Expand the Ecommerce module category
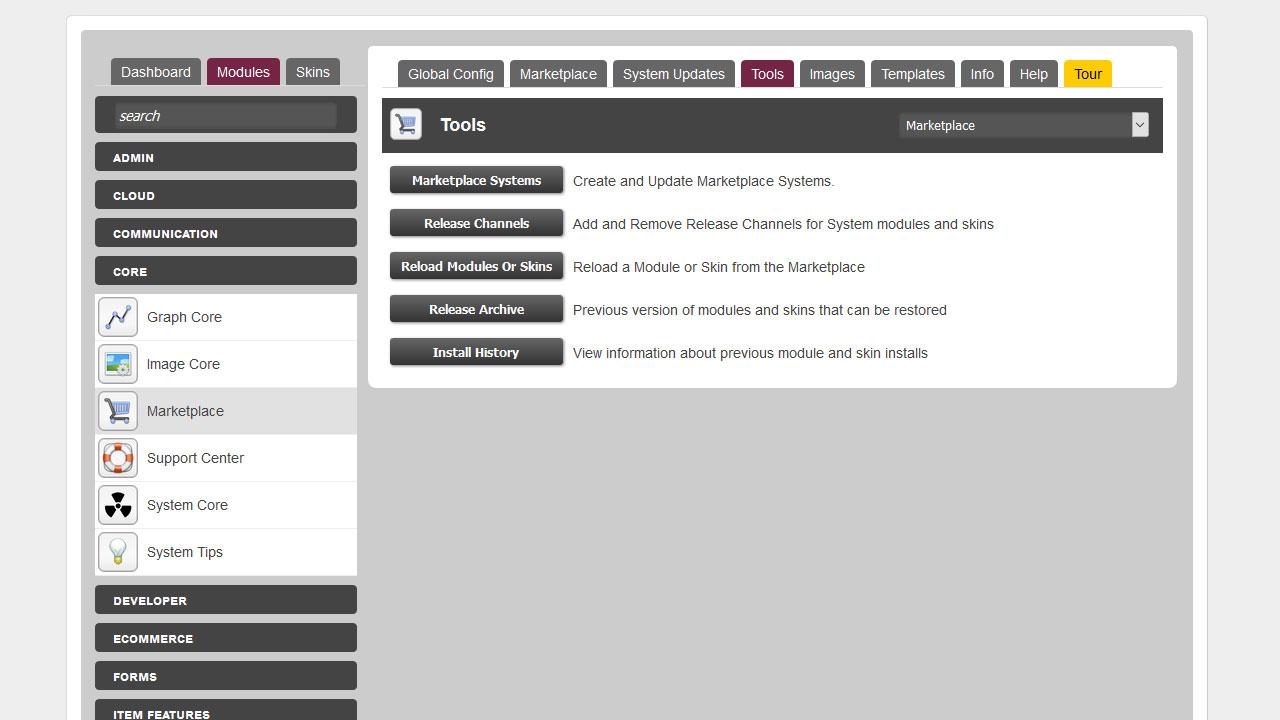 click(226, 638)
